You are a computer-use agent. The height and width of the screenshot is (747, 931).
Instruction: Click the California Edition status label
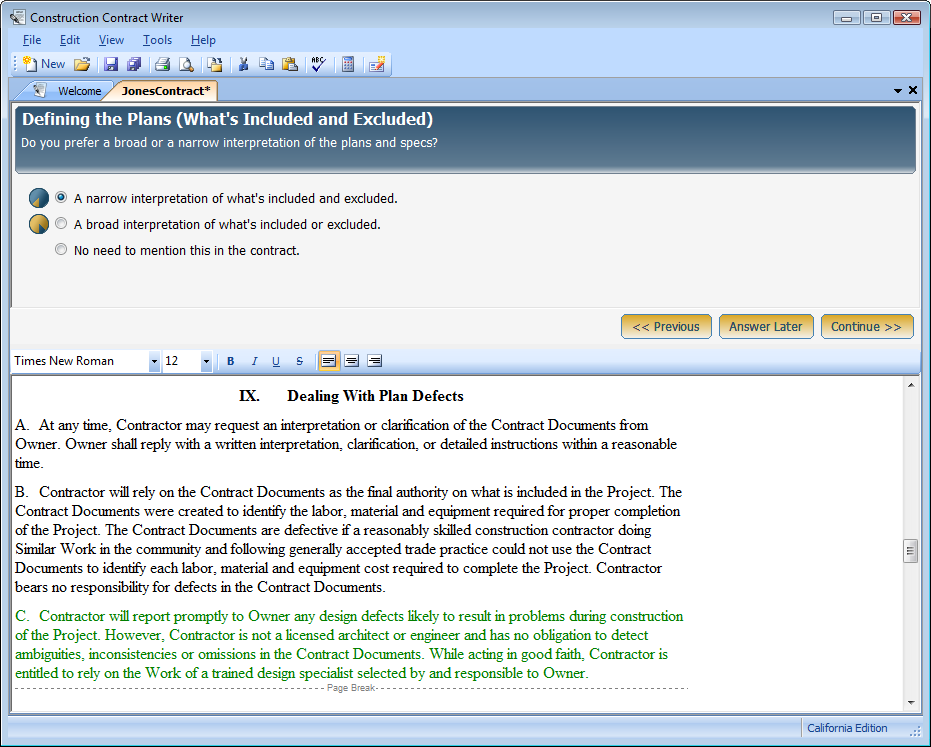(x=847, y=728)
